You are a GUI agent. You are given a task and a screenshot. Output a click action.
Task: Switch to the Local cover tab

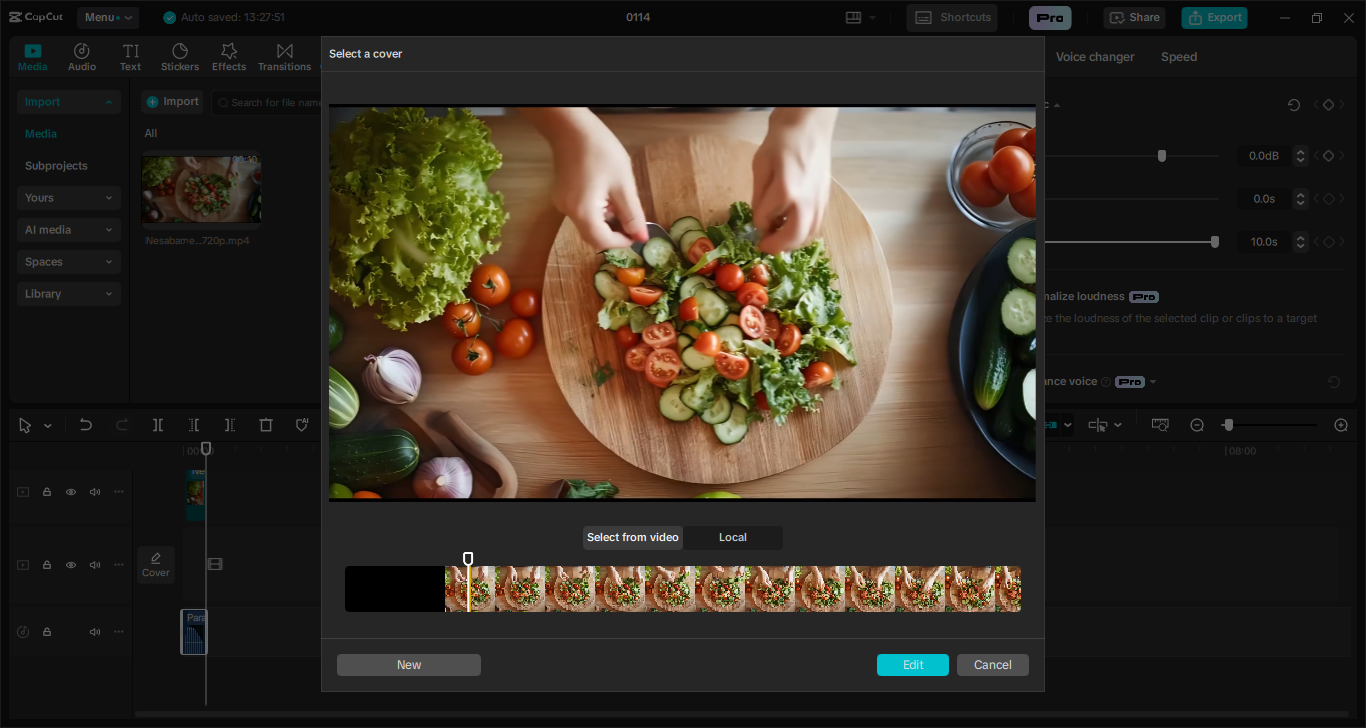[x=732, y=538]
